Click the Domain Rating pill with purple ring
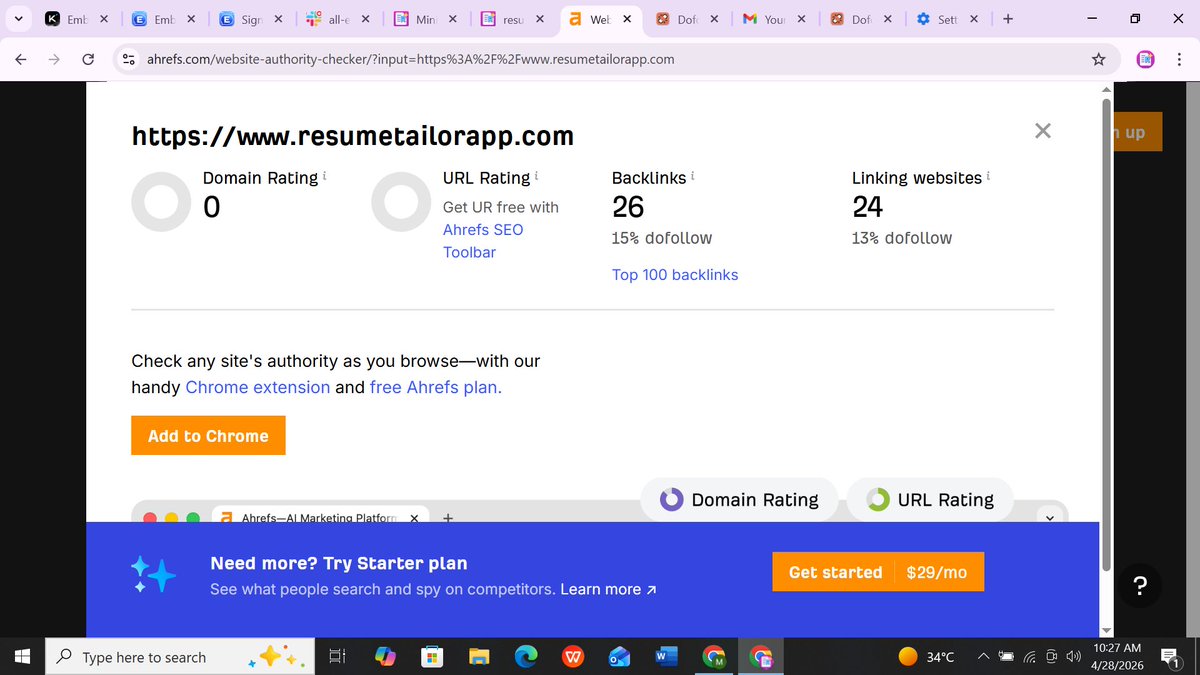1200x675 pixels. [740, 500]
